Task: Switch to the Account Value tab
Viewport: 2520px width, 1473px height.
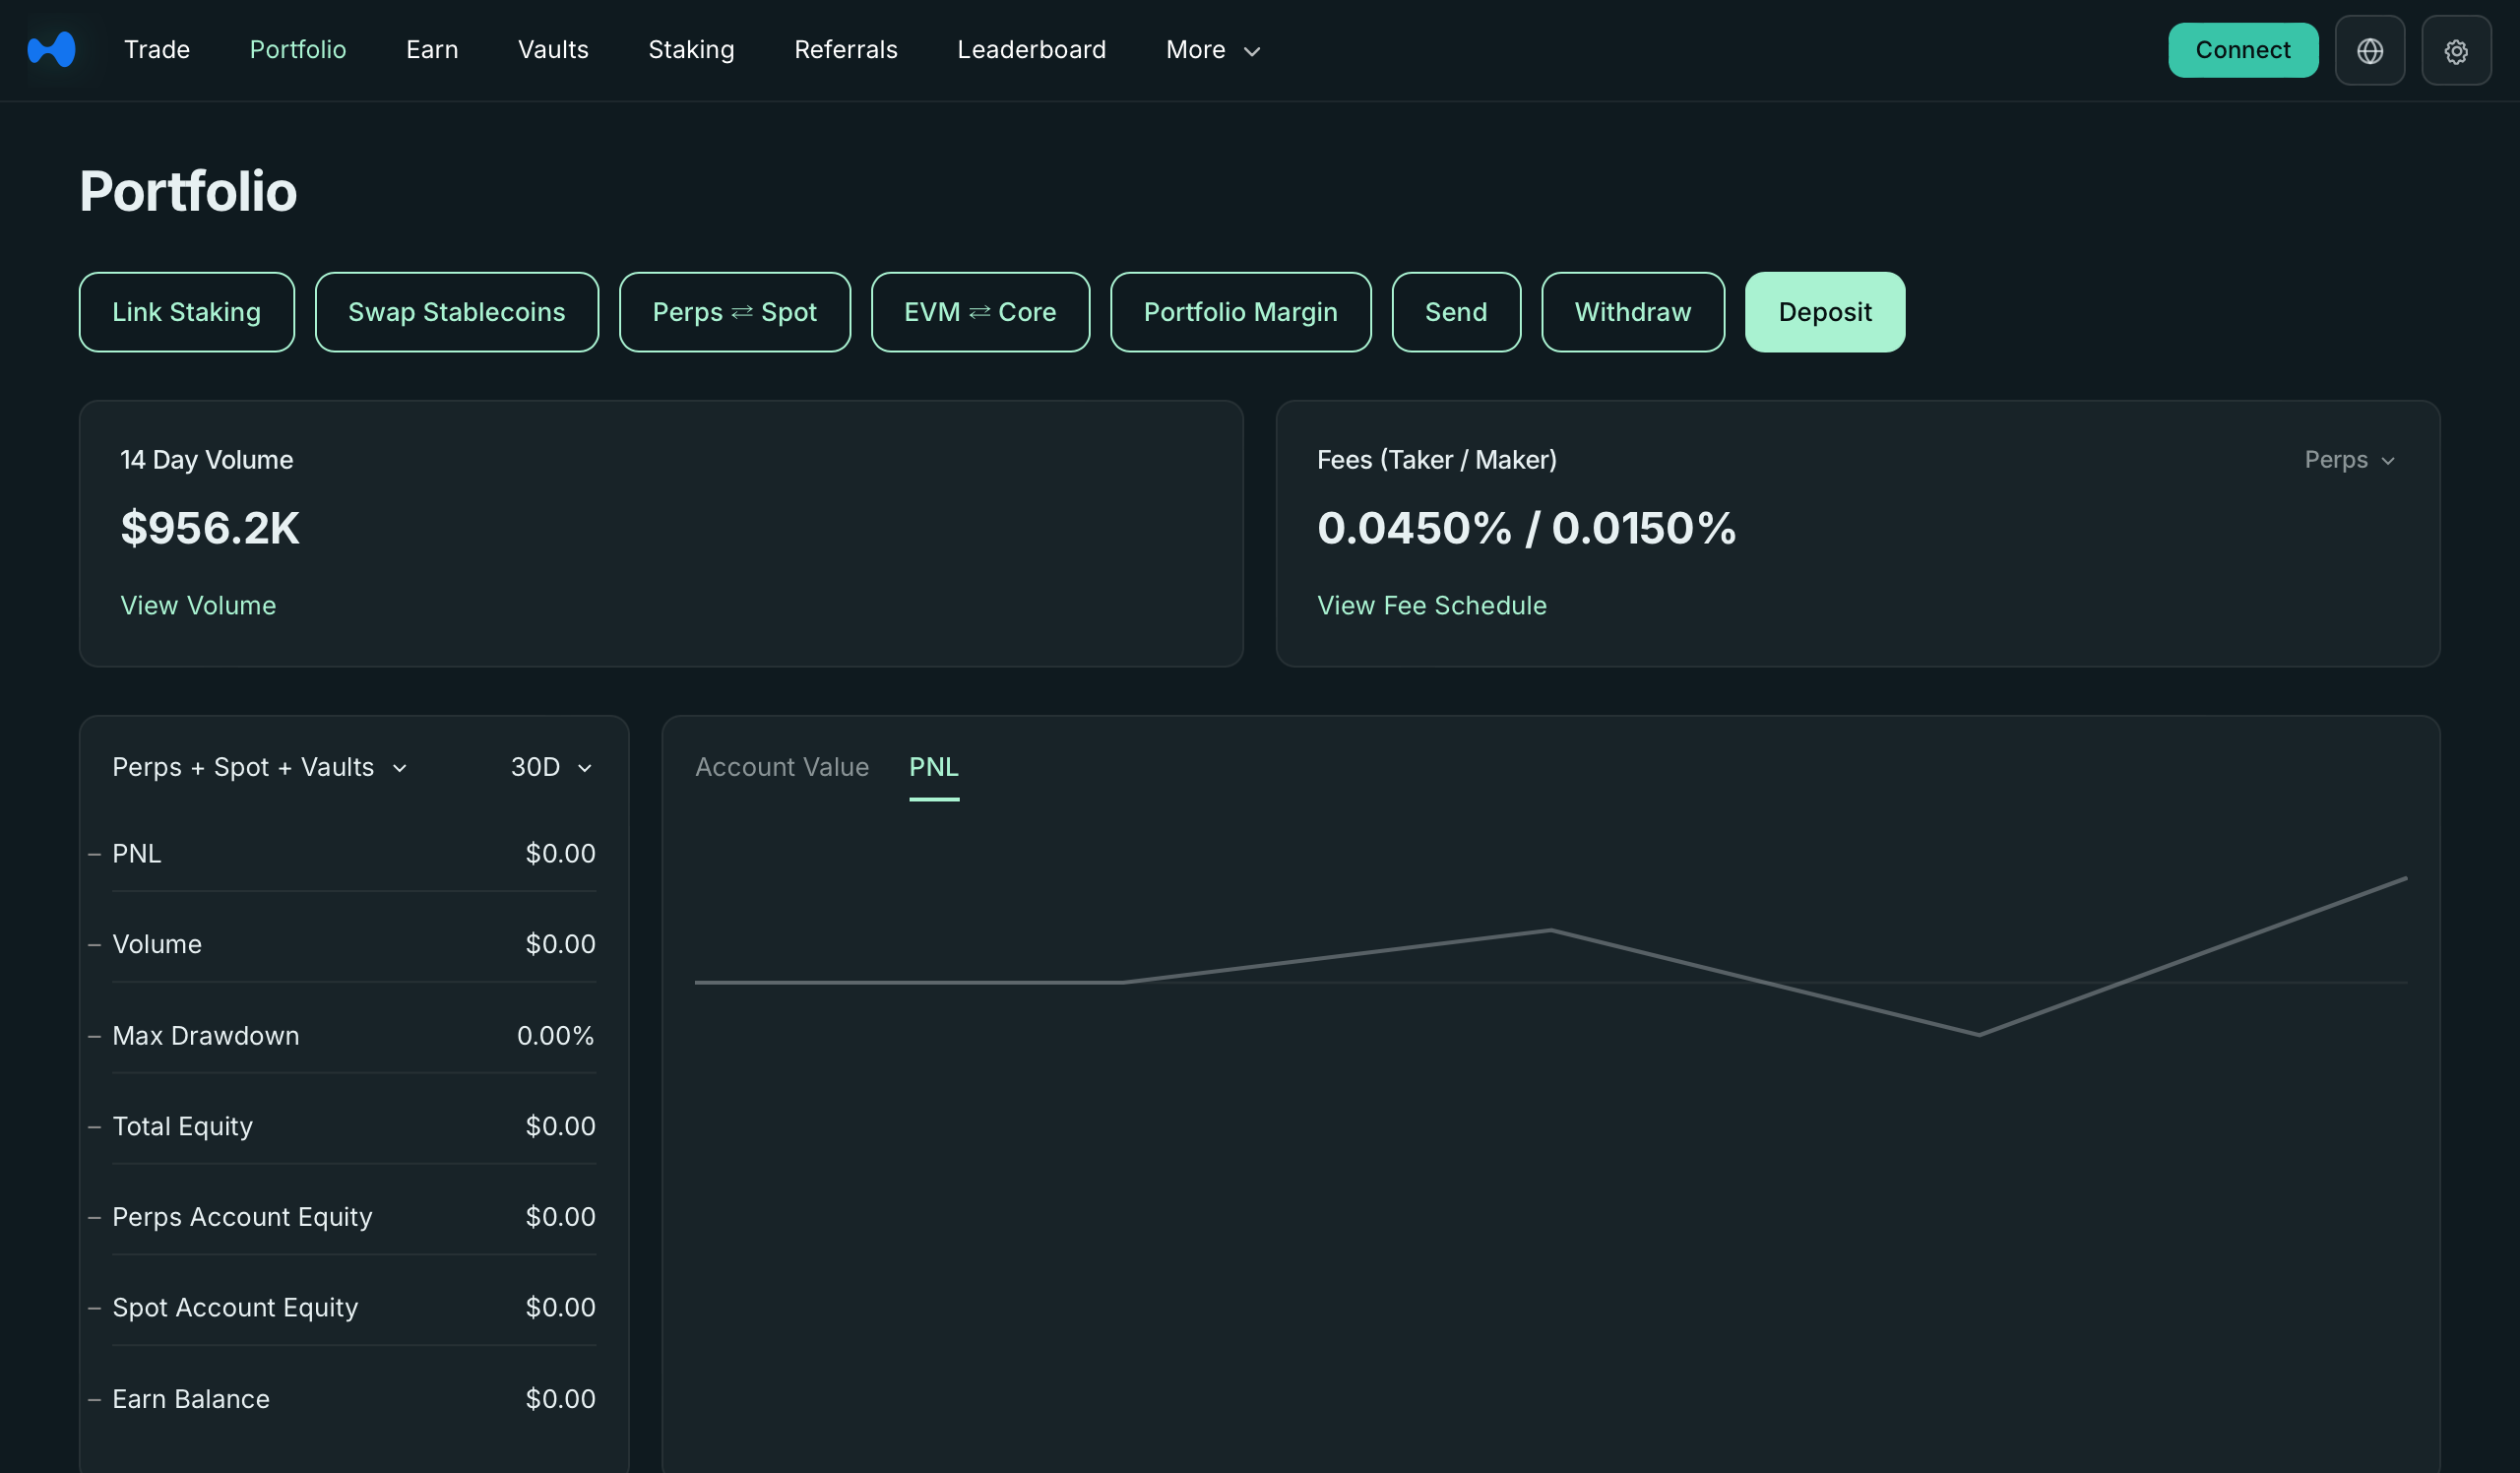Action: pos(781,767)
